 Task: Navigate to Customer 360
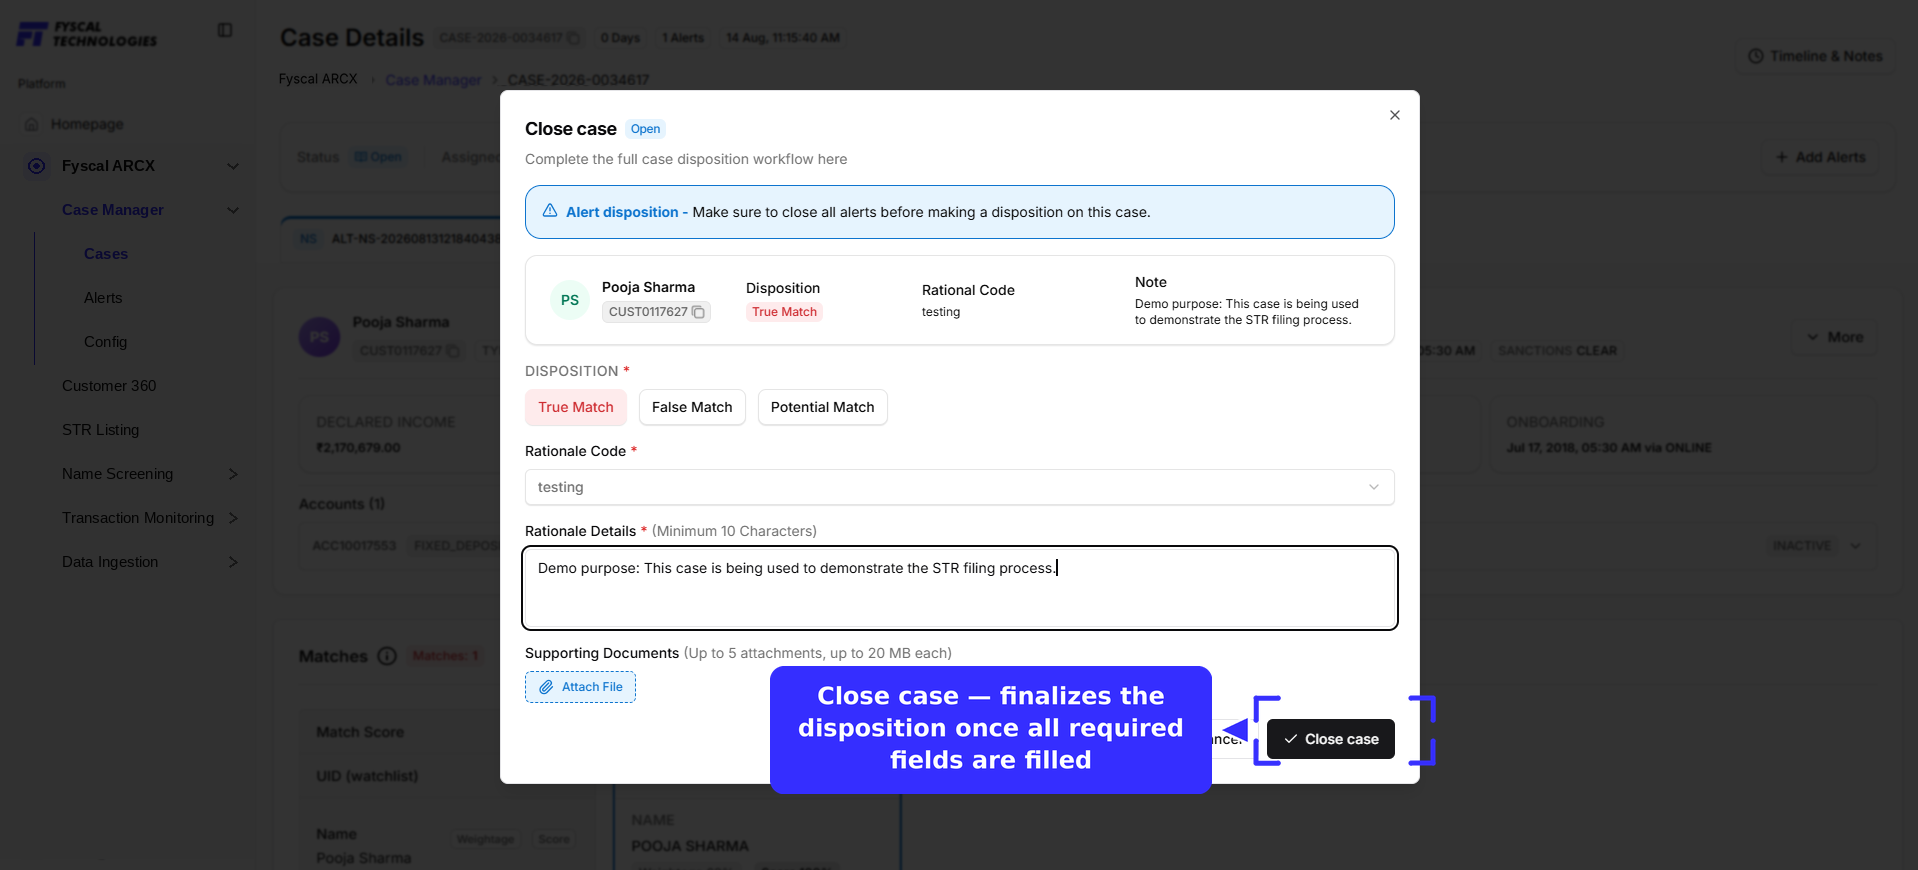(109, 386)
